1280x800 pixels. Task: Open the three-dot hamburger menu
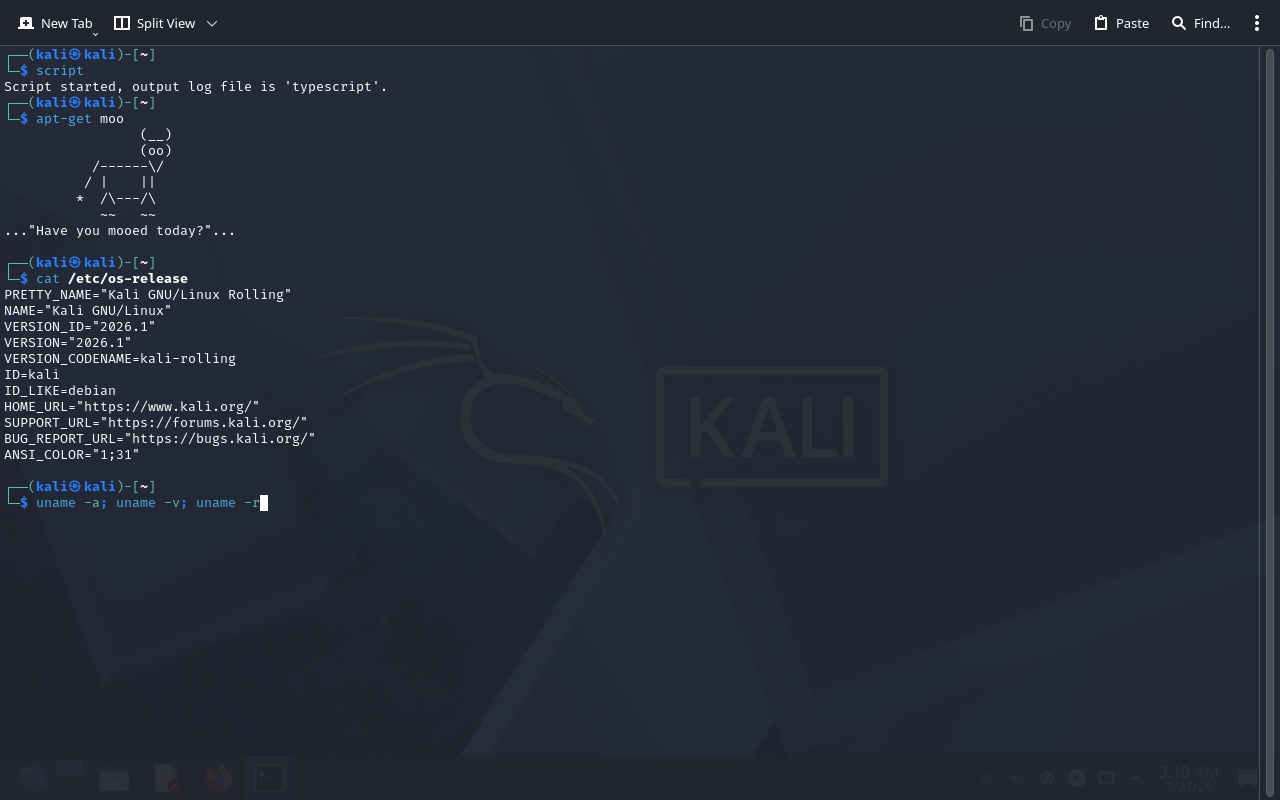(1257, 23)
